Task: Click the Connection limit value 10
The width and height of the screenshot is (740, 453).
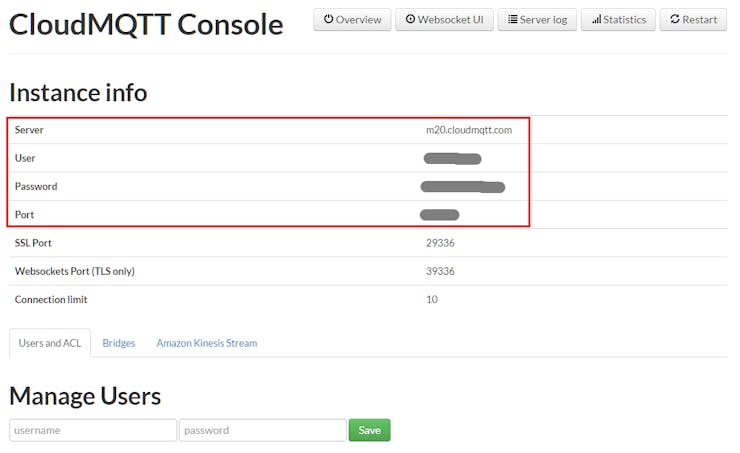Action: [x=432, y=299]
